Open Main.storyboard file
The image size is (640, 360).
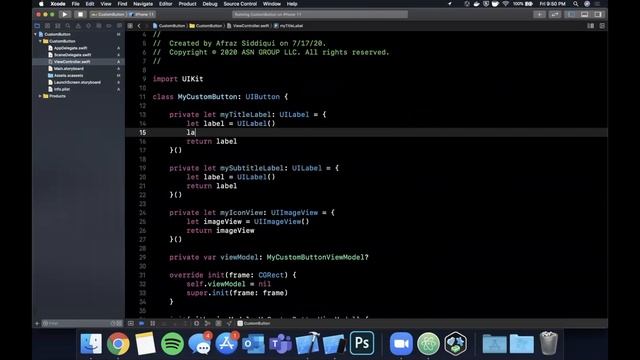click(x=68, y=69)
